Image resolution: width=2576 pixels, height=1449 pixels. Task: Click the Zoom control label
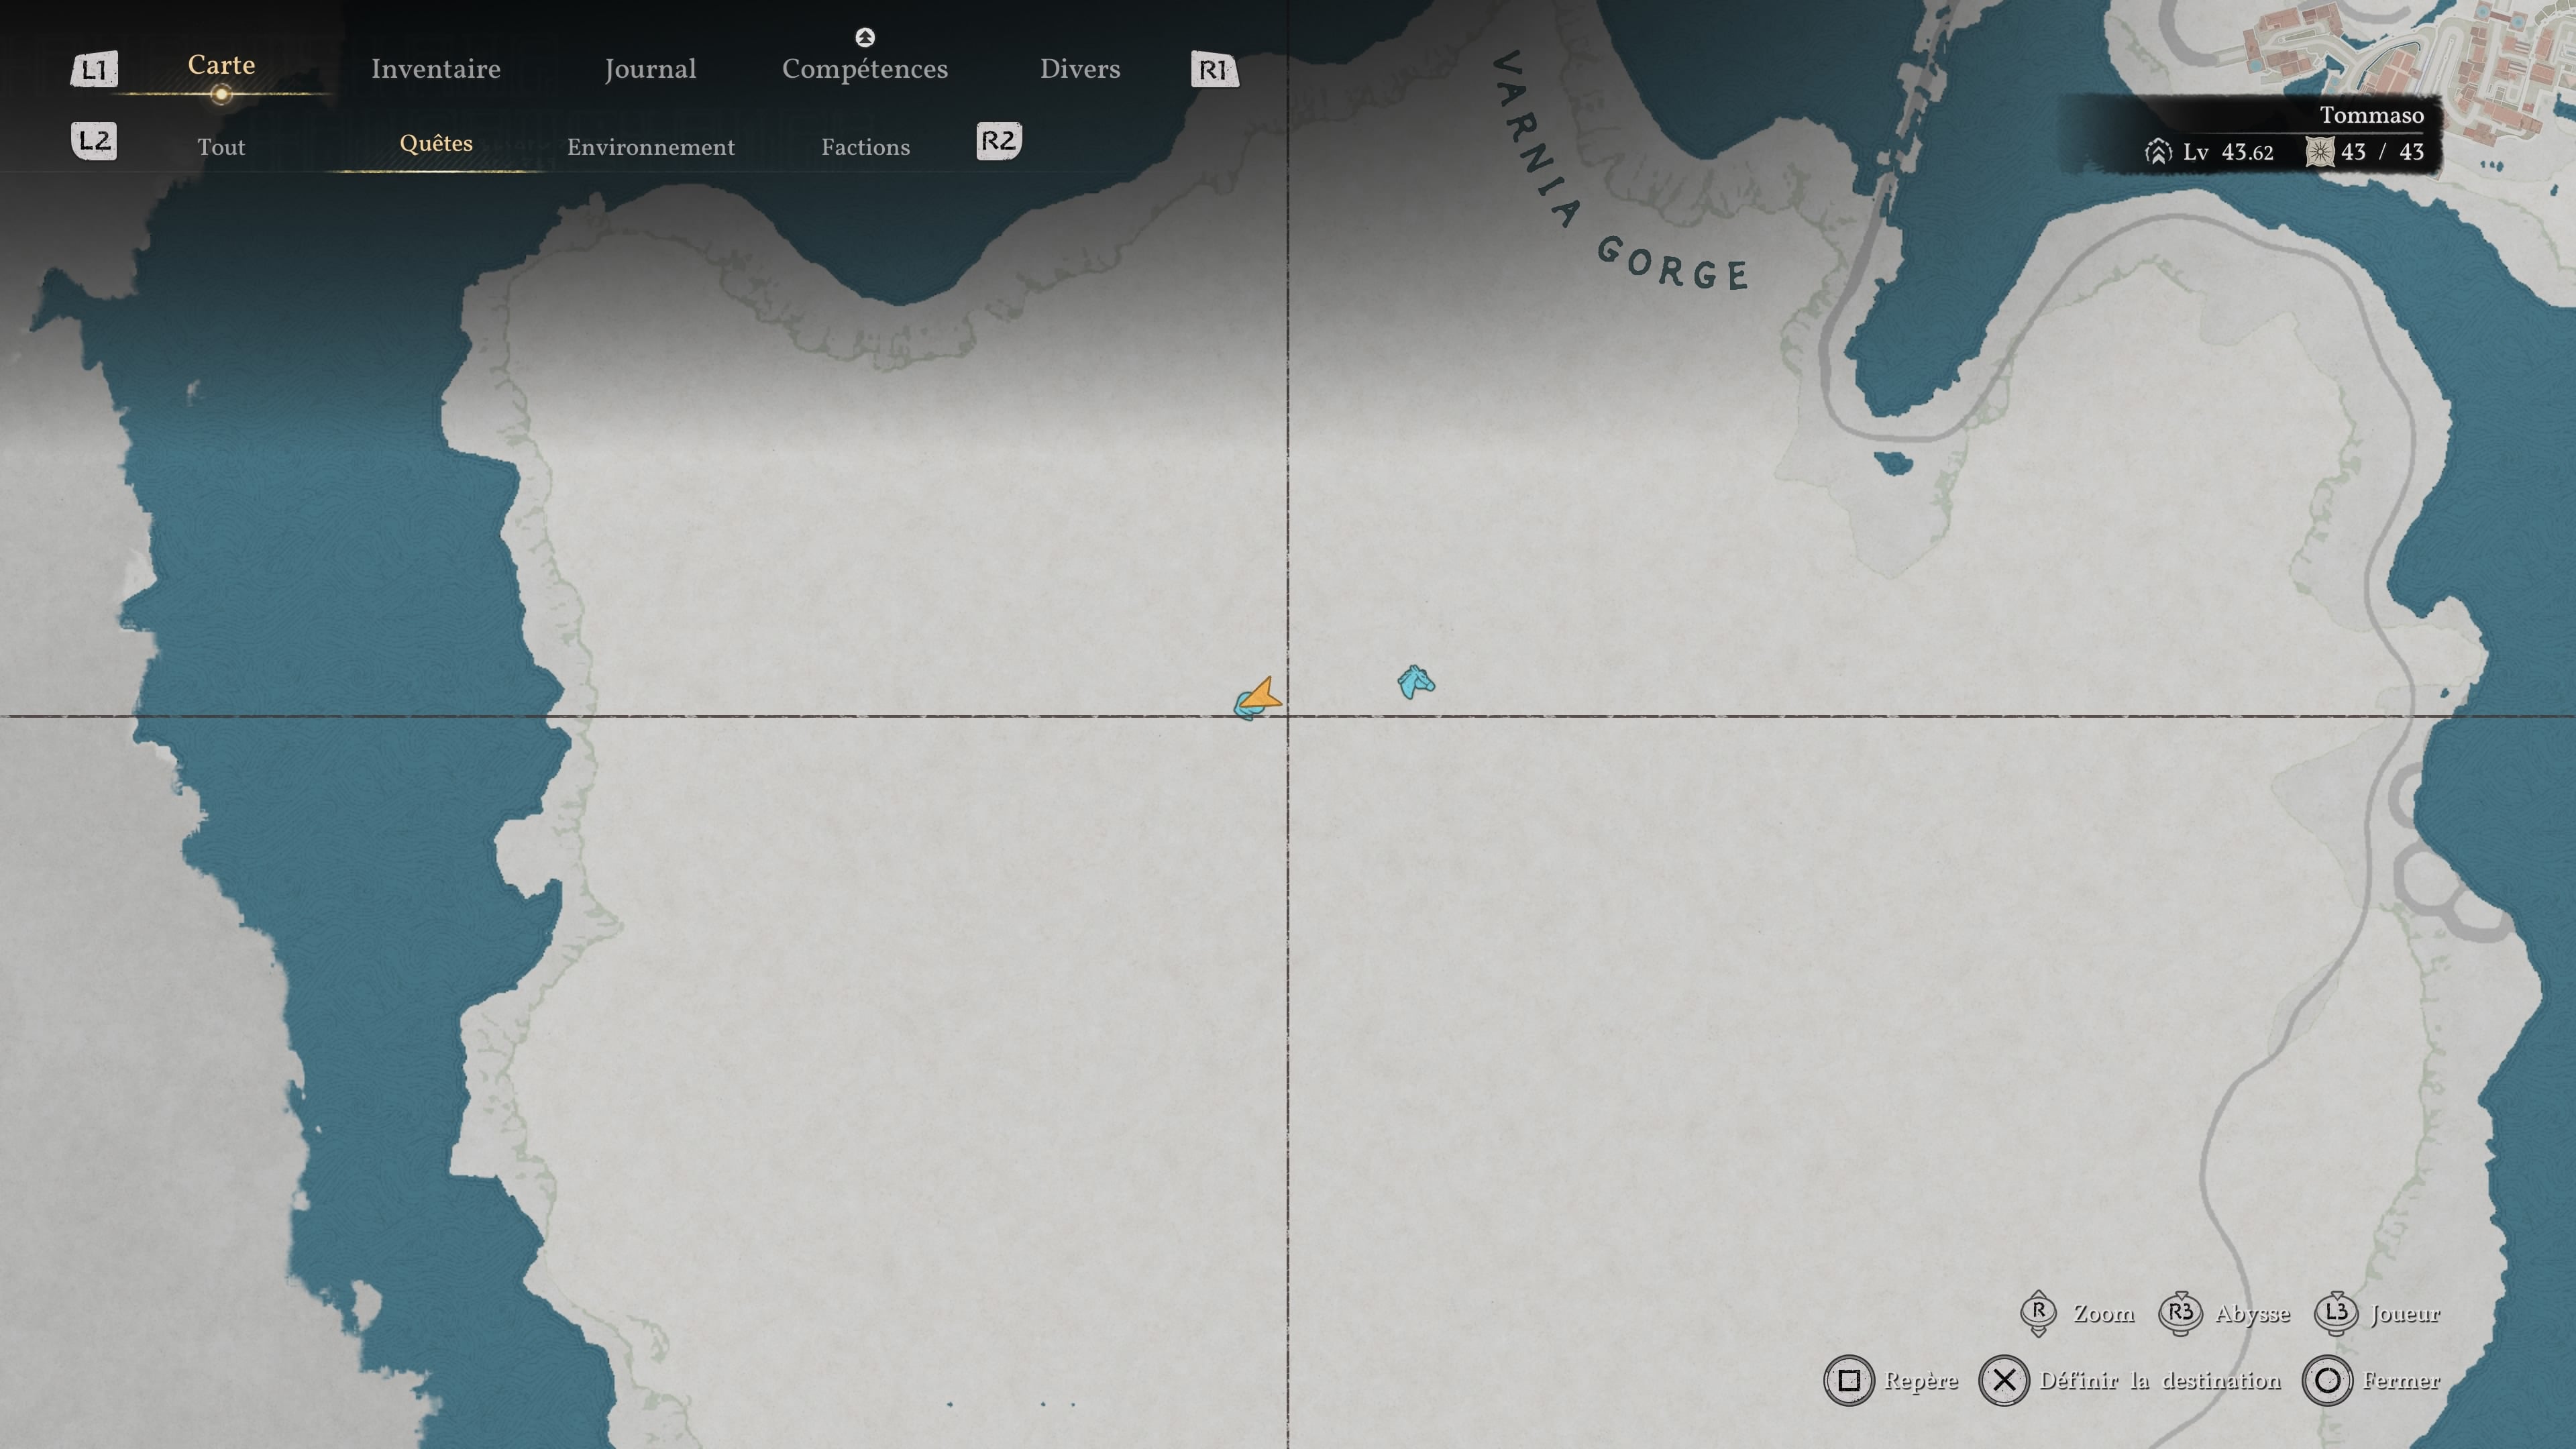(x=2103, y=1313)
